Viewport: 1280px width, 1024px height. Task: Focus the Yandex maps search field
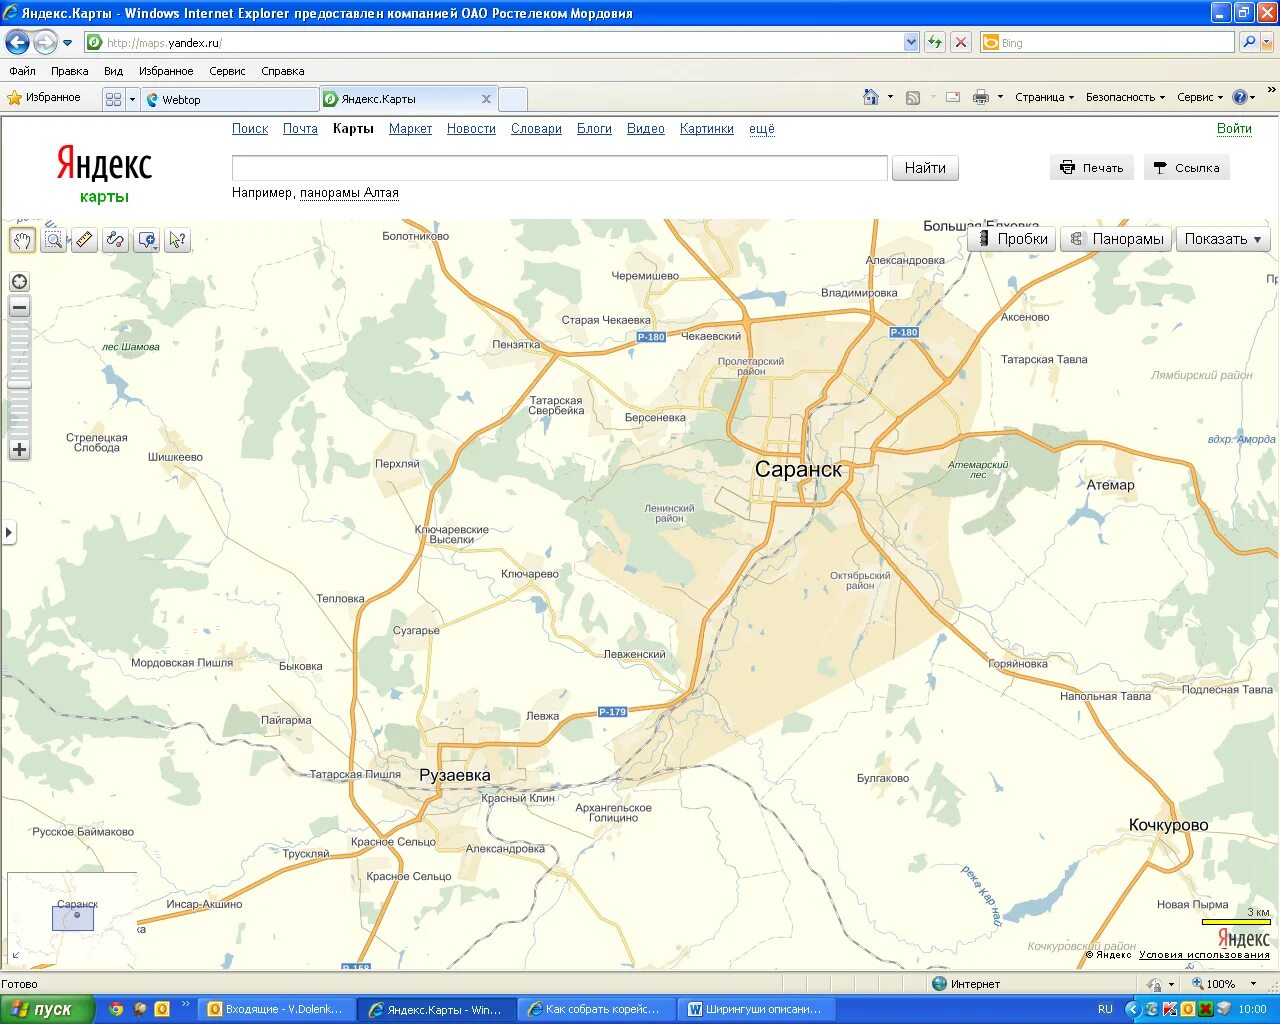click(559, 168)
